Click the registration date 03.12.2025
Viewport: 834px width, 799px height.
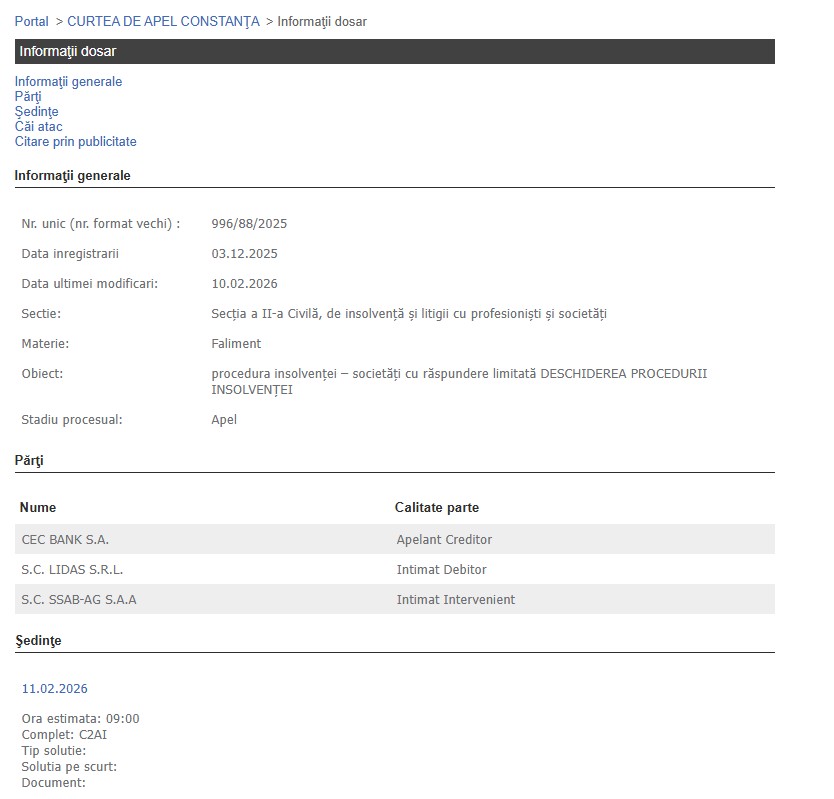click(244, 254)
